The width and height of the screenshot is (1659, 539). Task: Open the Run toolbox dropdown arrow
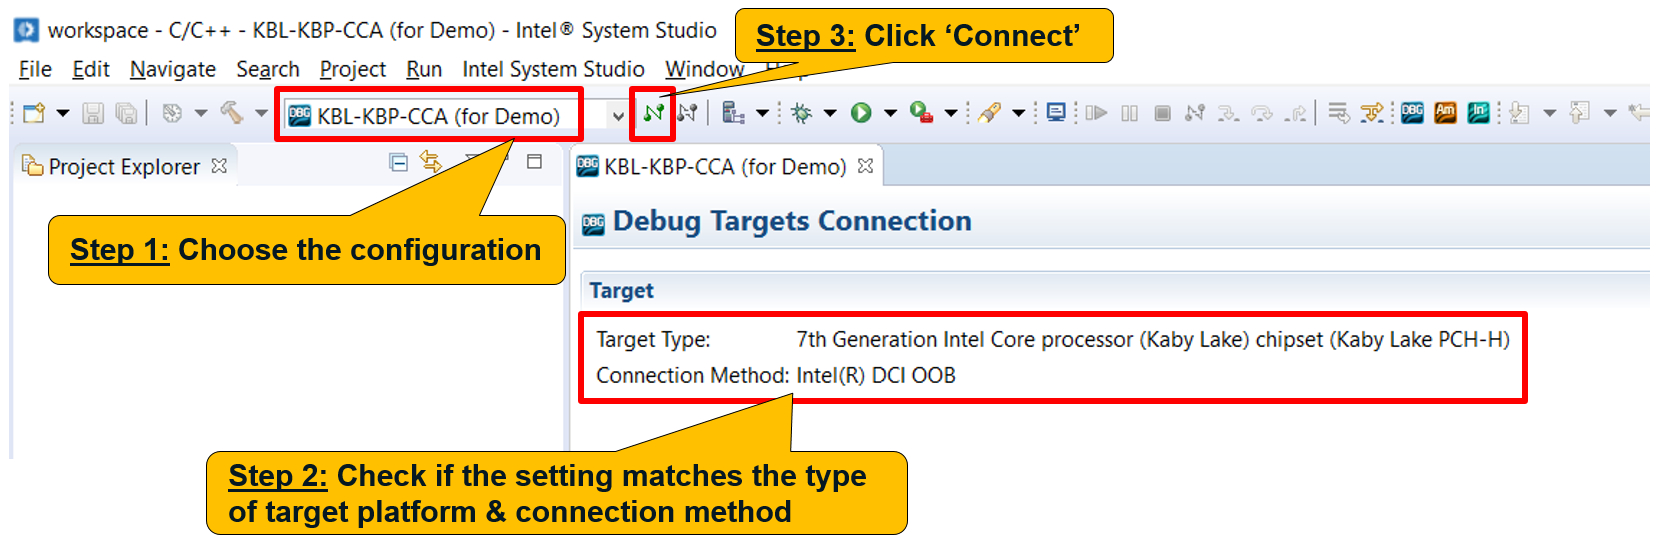[950, 113]
